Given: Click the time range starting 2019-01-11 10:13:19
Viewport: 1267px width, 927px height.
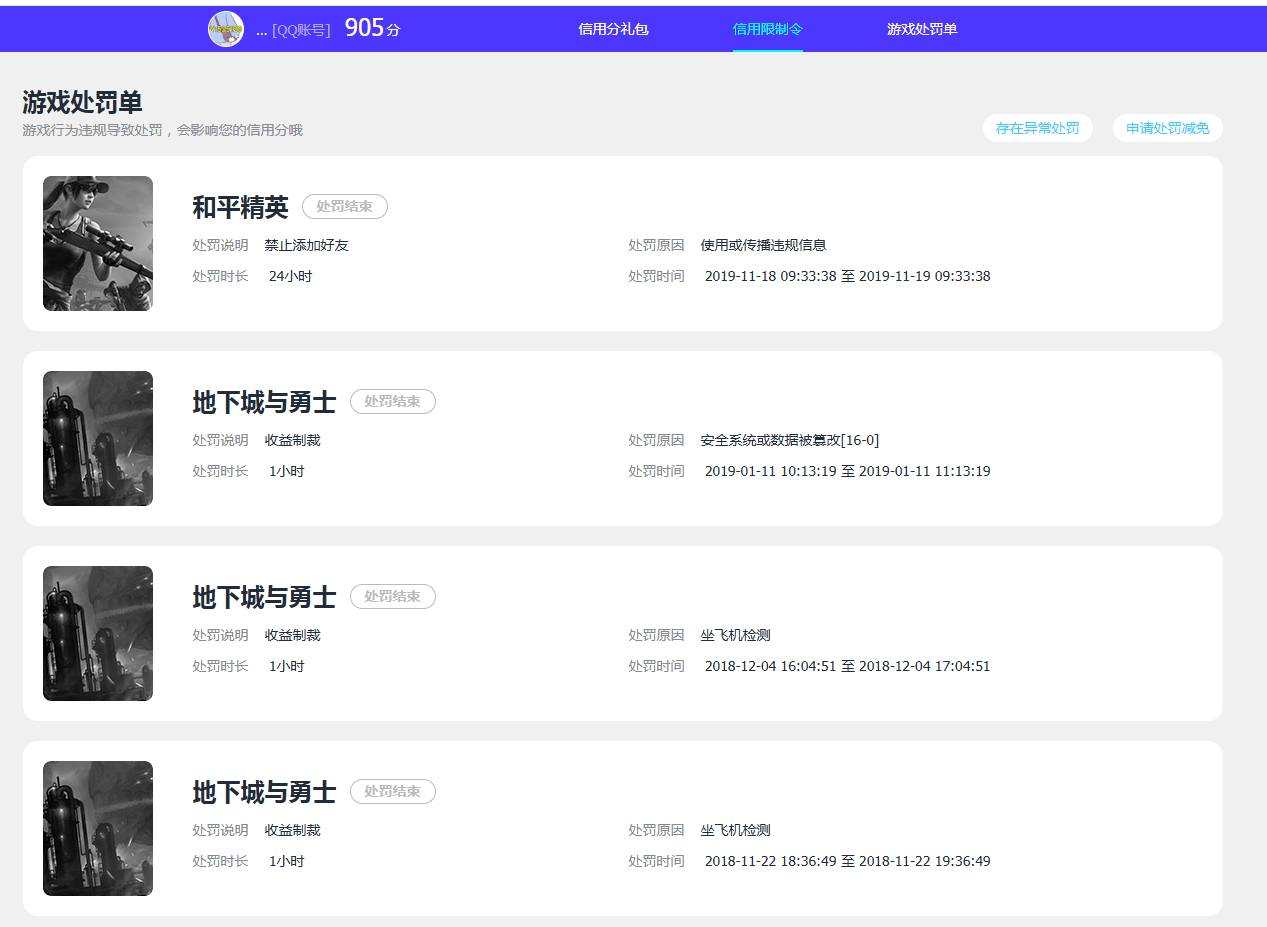Looking at the screenshot, I should coord(847,471).
